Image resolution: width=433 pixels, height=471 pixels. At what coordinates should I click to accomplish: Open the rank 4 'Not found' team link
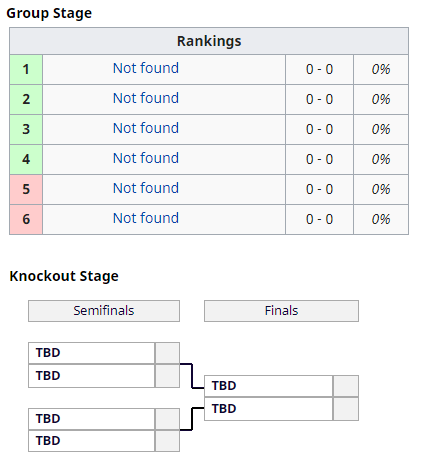click(146, 158)
